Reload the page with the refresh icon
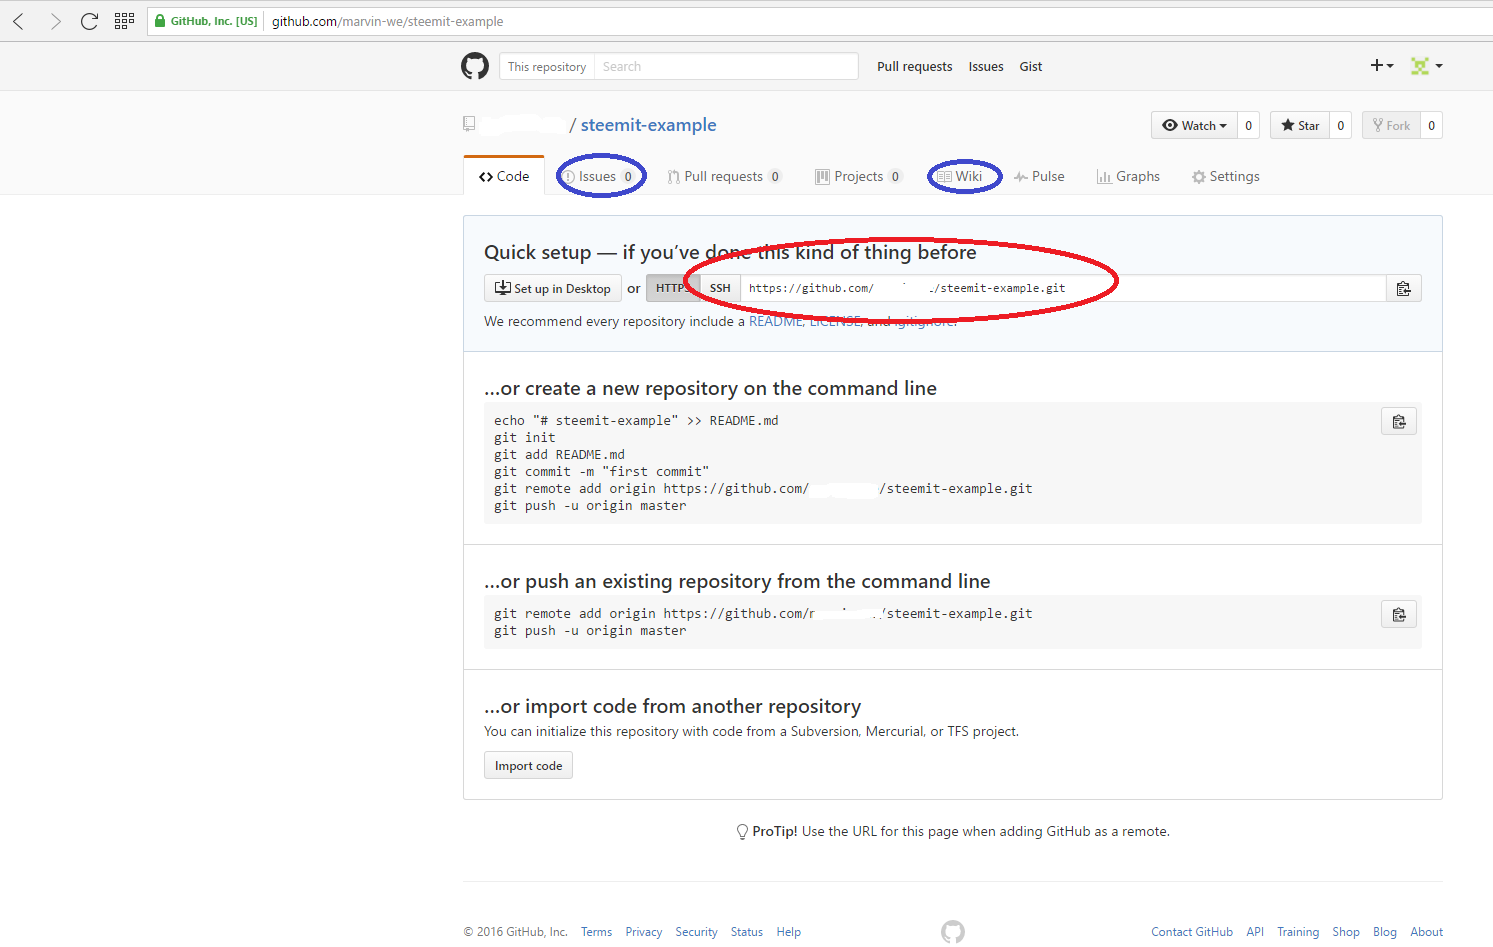The width and height of the screenshot is (1493, 947). [89, 21]
